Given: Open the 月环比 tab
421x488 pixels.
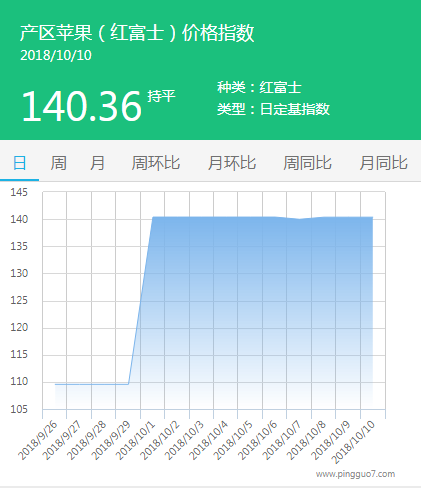Looking at the screenshot, I should 232,163.
